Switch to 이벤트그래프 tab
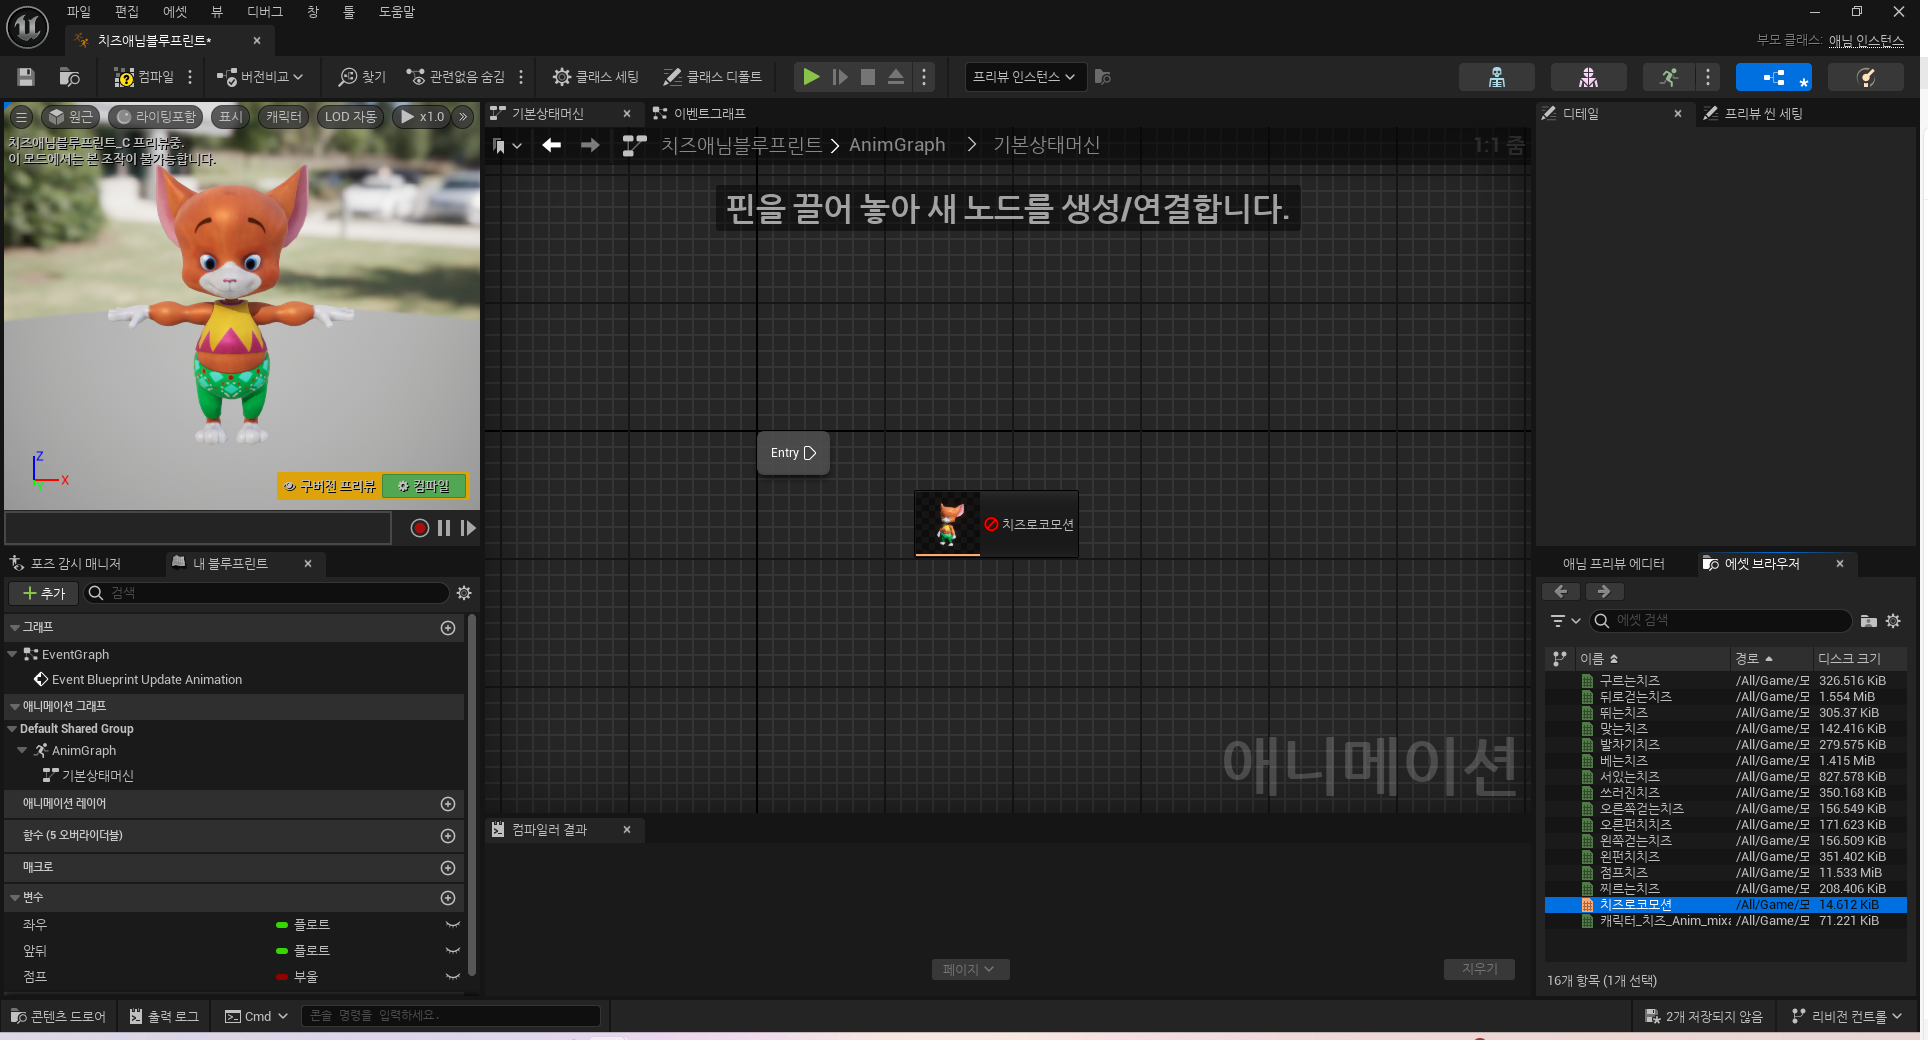This screenshot has height=1040, width=1928. click(x=700, y=114)
